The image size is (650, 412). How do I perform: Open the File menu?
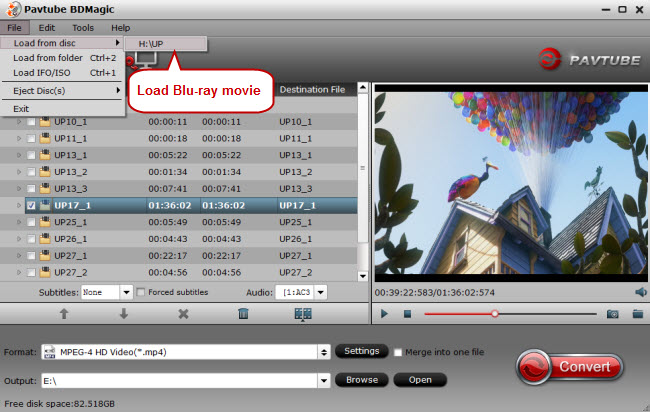15,28
